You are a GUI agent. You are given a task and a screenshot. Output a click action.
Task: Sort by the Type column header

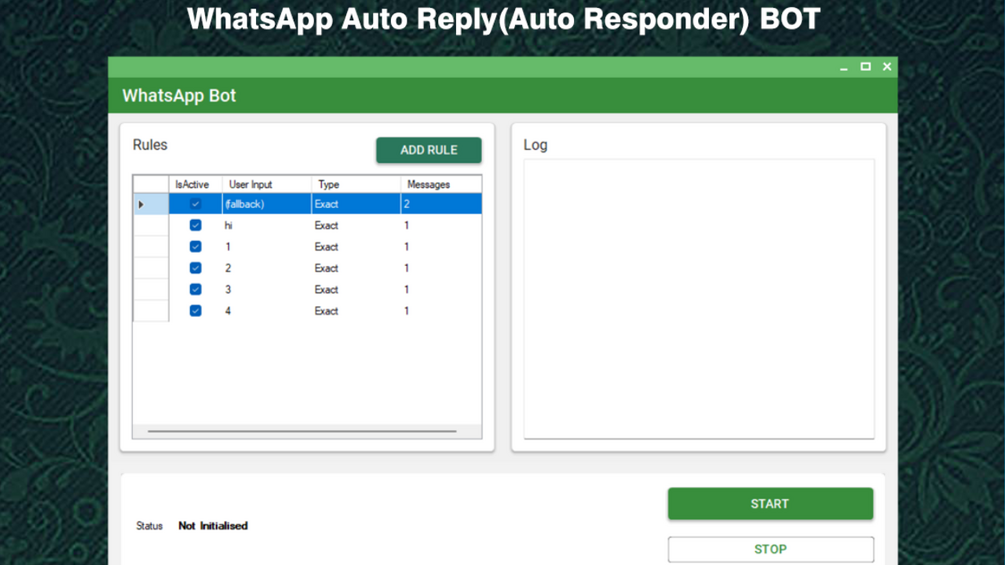click(356, 184)
